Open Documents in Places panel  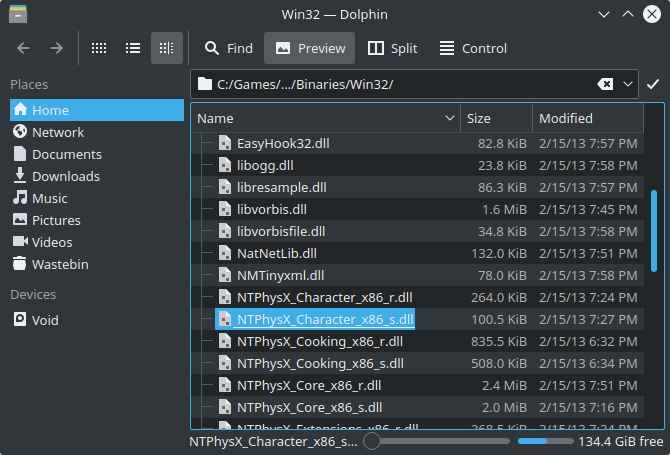[97, 154]
